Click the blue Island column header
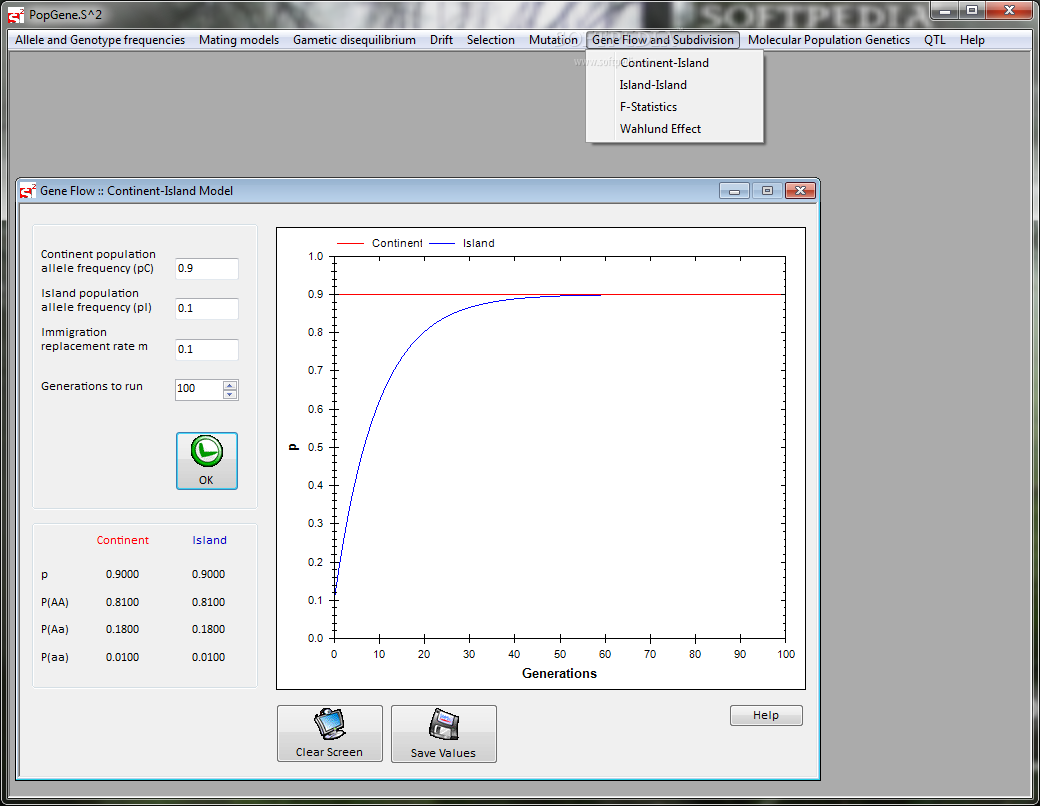1040x806 pixels. [210, 540]
